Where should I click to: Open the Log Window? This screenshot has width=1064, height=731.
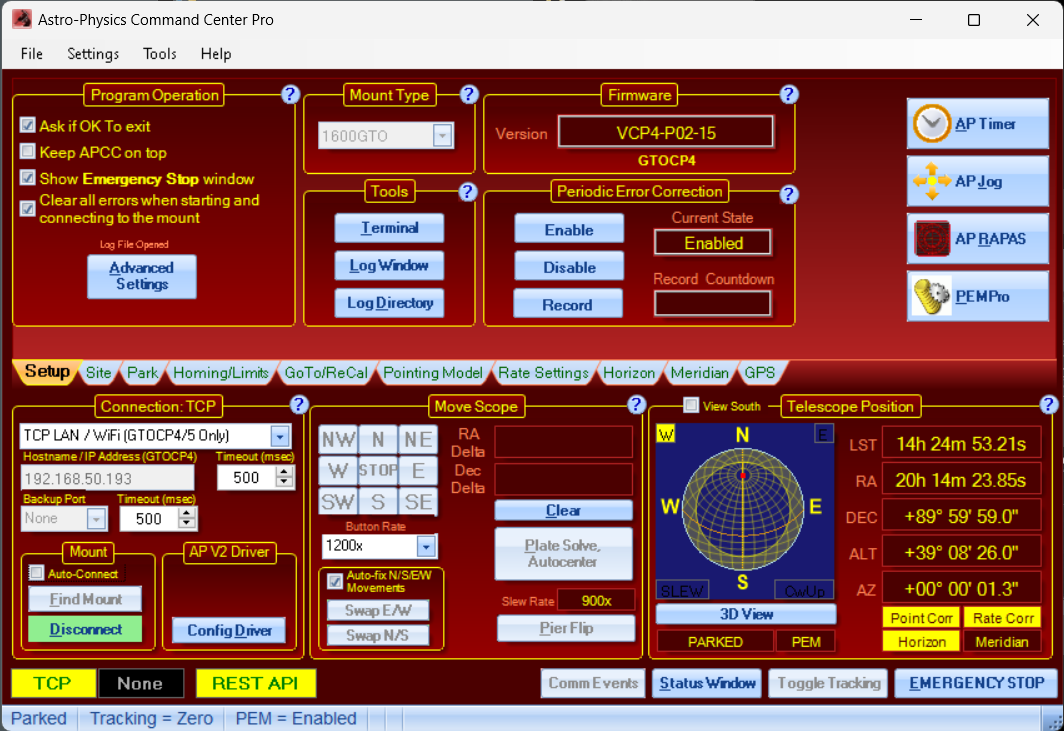pos(390,265)
